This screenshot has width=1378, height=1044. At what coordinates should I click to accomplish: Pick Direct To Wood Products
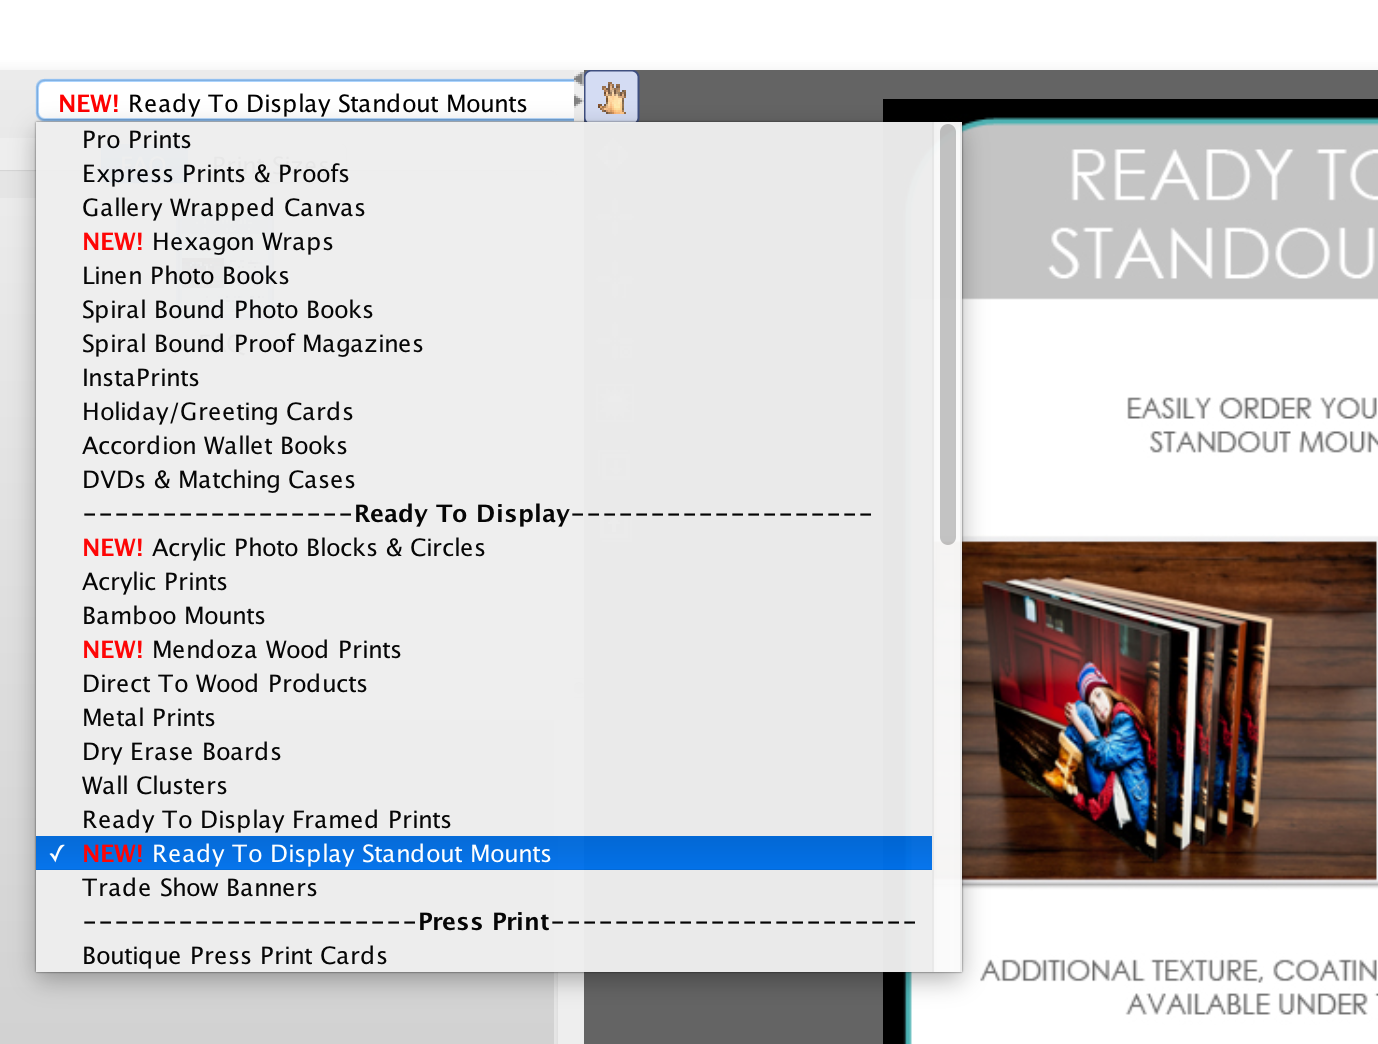[484, 684]
